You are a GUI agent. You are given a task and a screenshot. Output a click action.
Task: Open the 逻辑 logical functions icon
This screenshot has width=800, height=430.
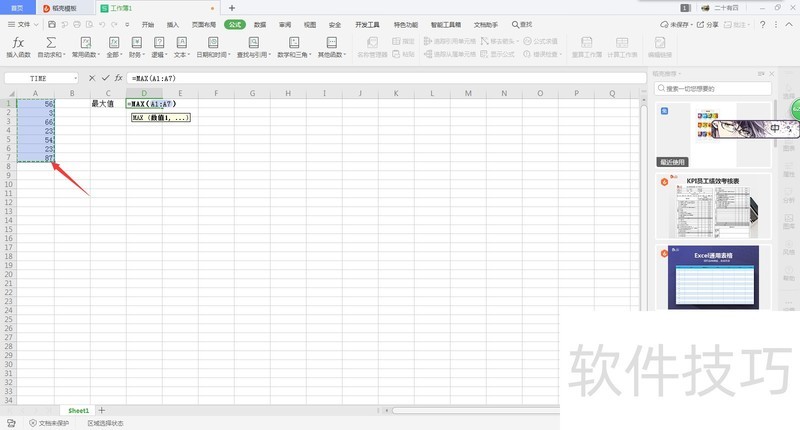click(x=159, y=42)
